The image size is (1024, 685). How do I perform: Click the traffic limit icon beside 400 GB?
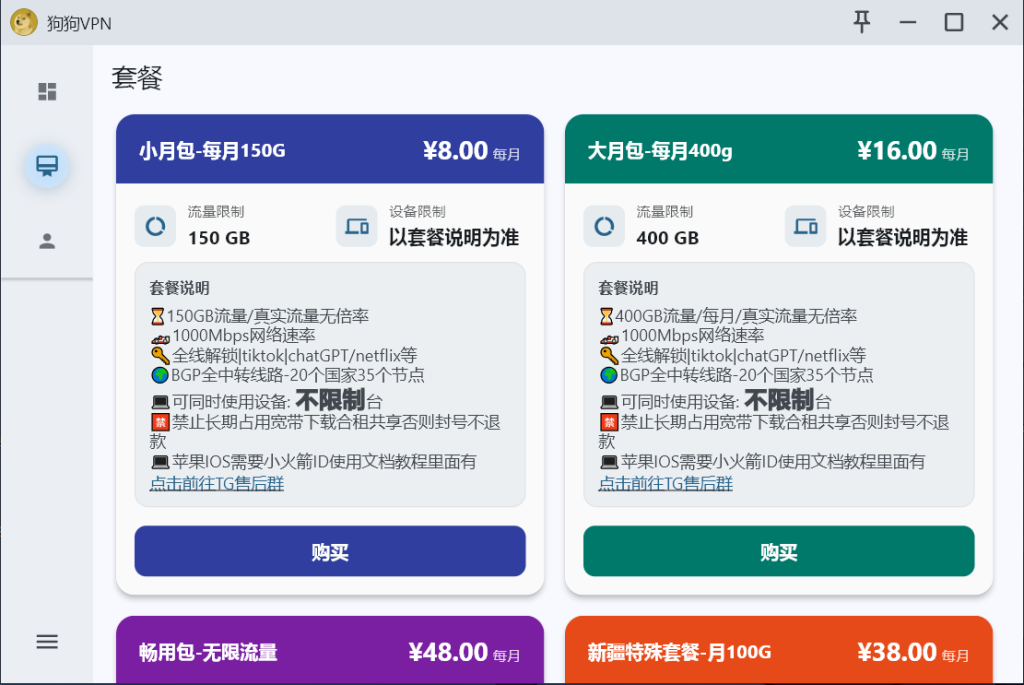(x=604, y=226)
